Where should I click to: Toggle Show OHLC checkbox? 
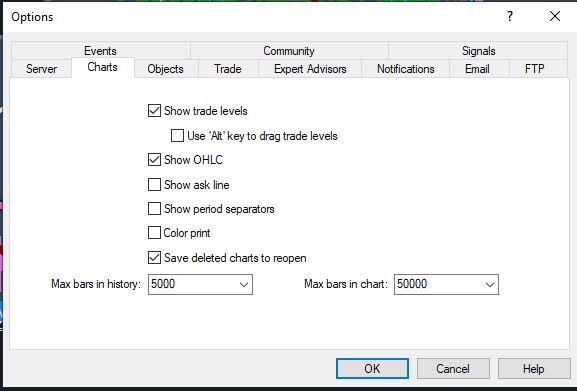[x=154, y=160]
